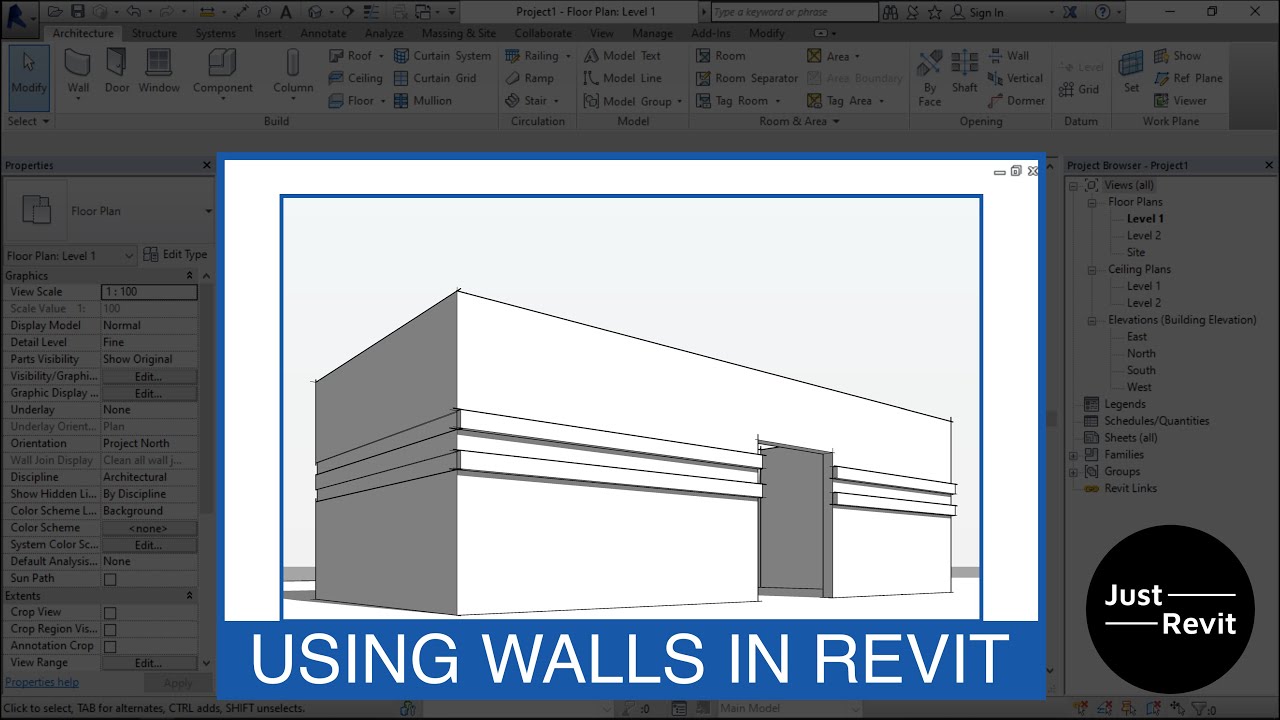Select the Curtain Grid tool
This screenshot has height=720, width=1280.
point(435,78)
